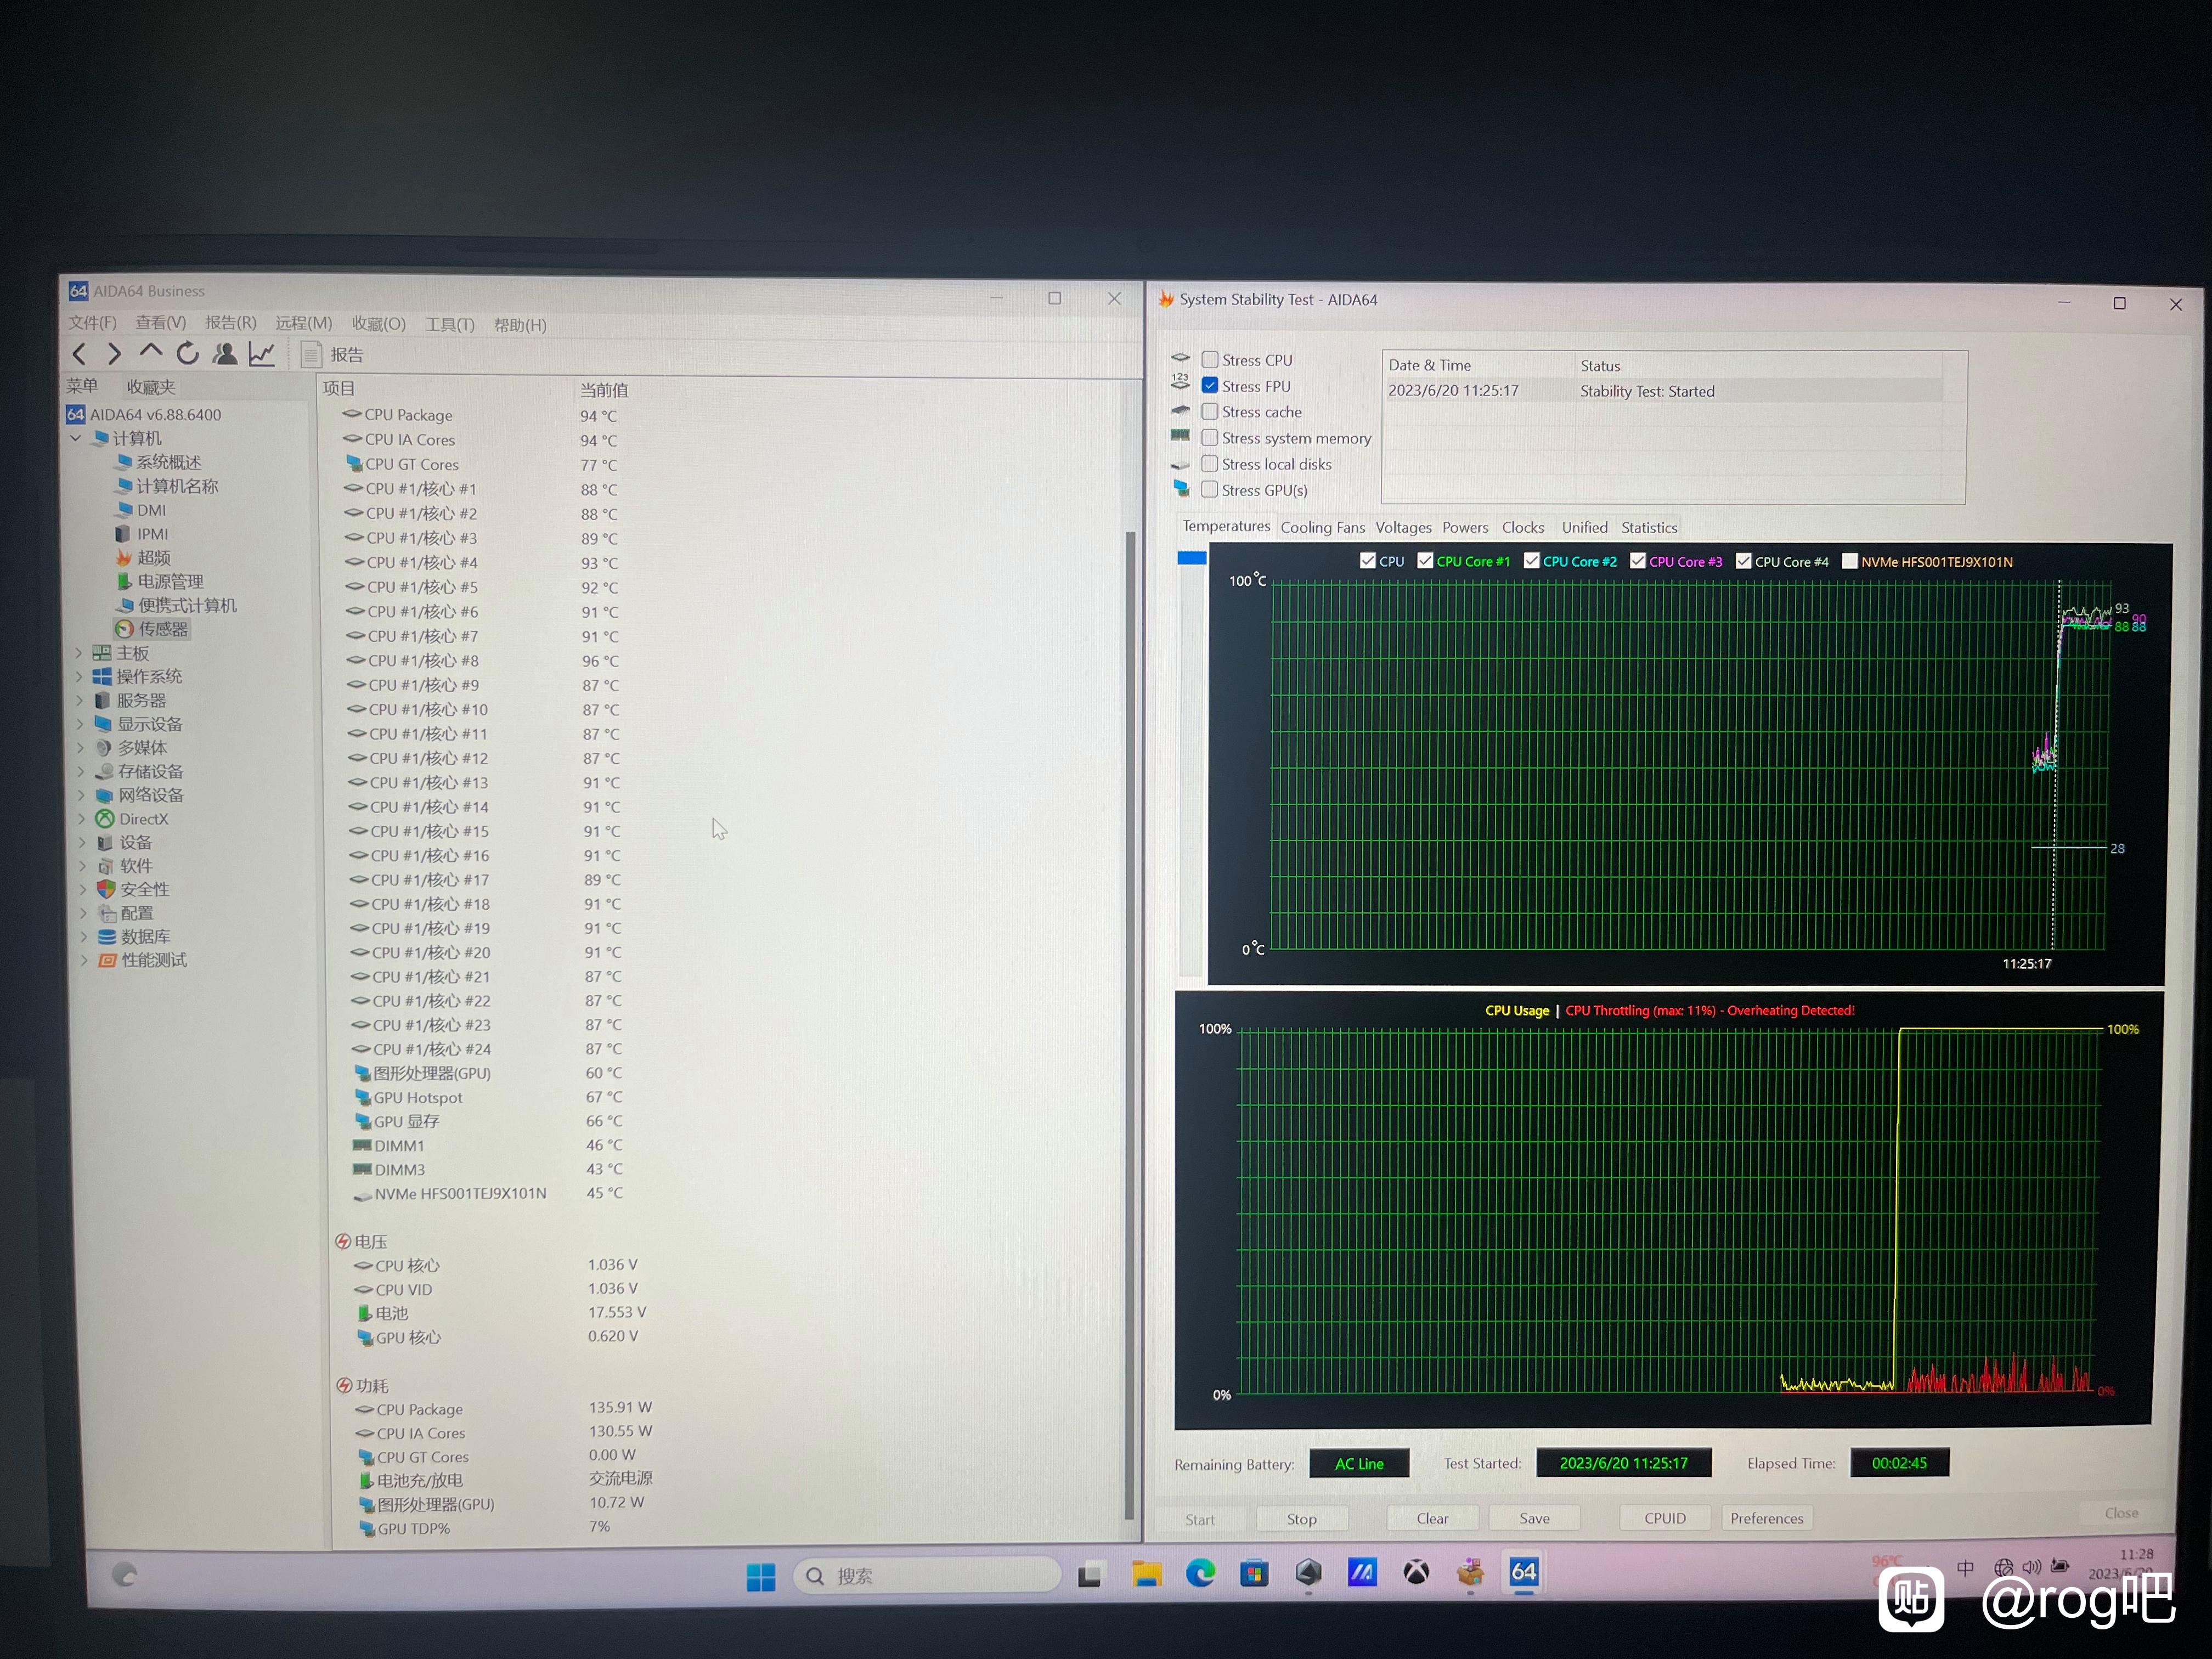Expand the 多媒体 tree node
This screenshot has height=1659, width=2212.
(80, 748)
